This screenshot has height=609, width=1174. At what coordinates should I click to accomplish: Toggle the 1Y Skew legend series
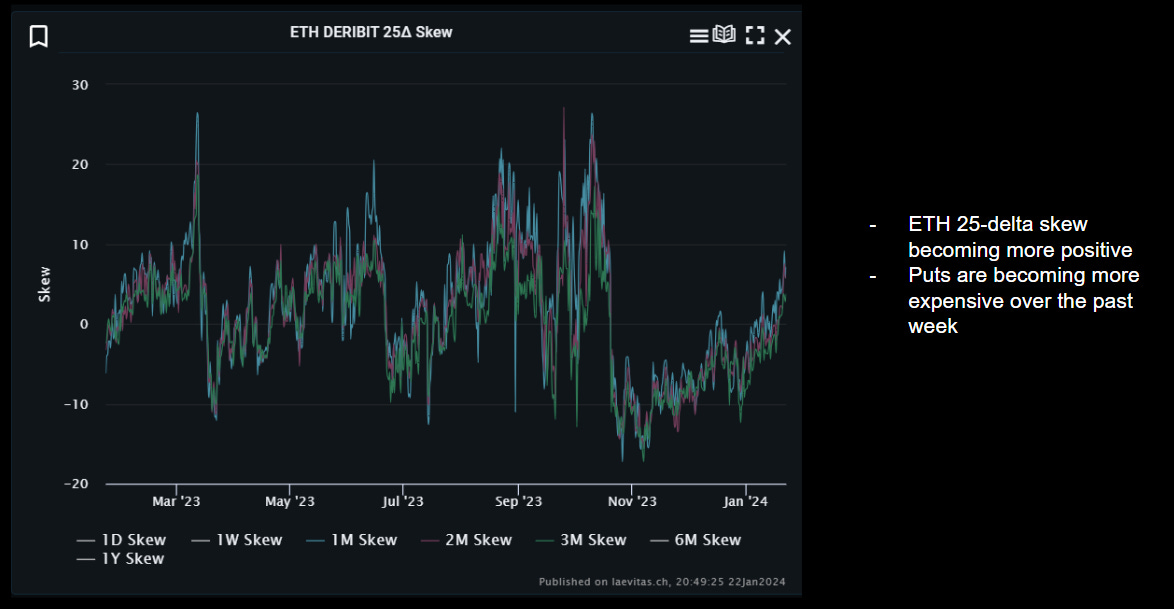pyautogui.click(x=120, y=559)
